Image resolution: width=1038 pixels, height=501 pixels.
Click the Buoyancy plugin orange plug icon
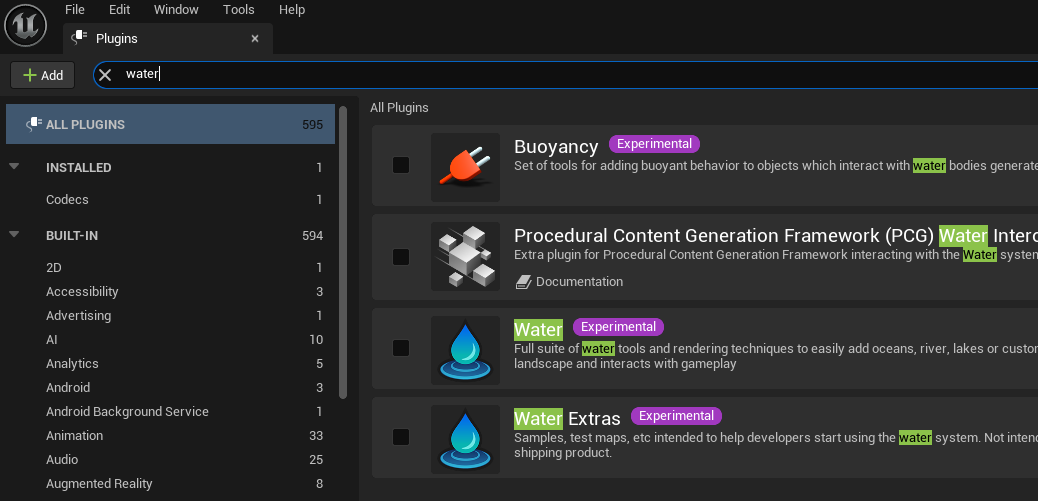[465, 167]
